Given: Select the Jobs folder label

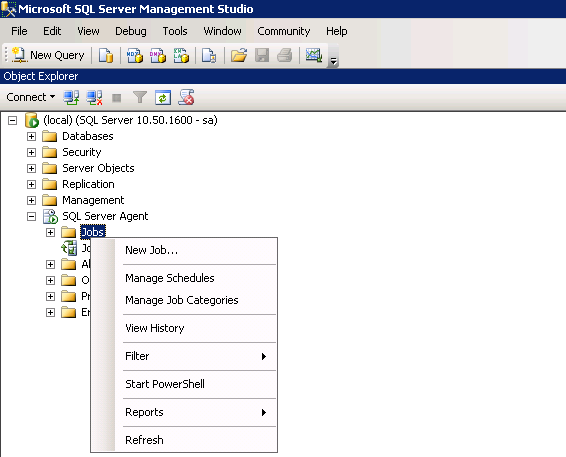Looking at the screenshot, I should (x=93, y=232).
